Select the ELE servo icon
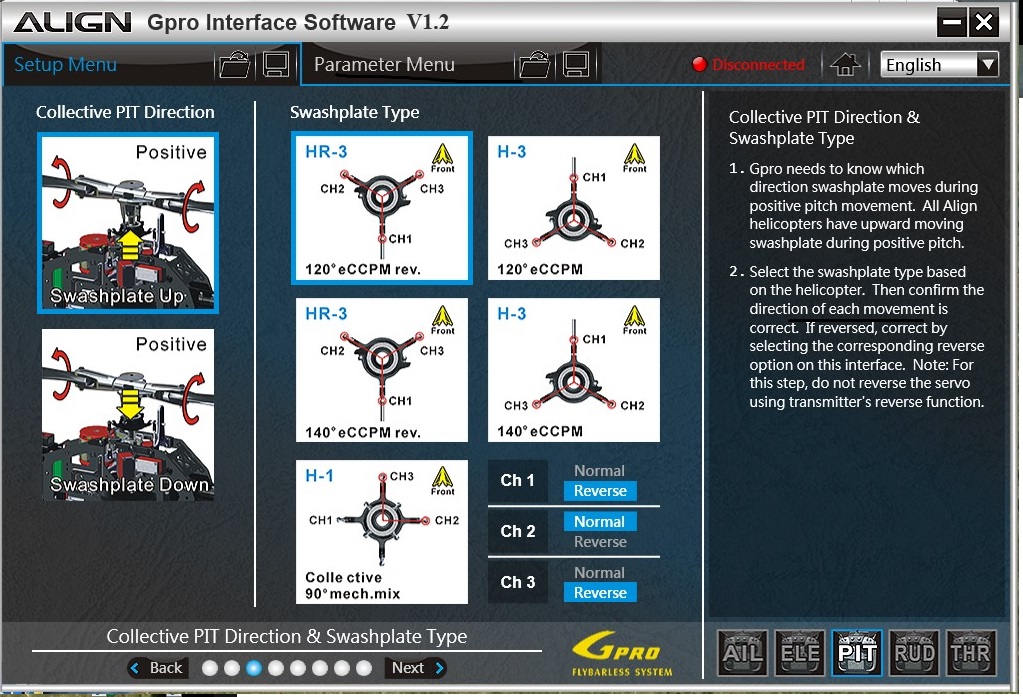 click(800, 653)
